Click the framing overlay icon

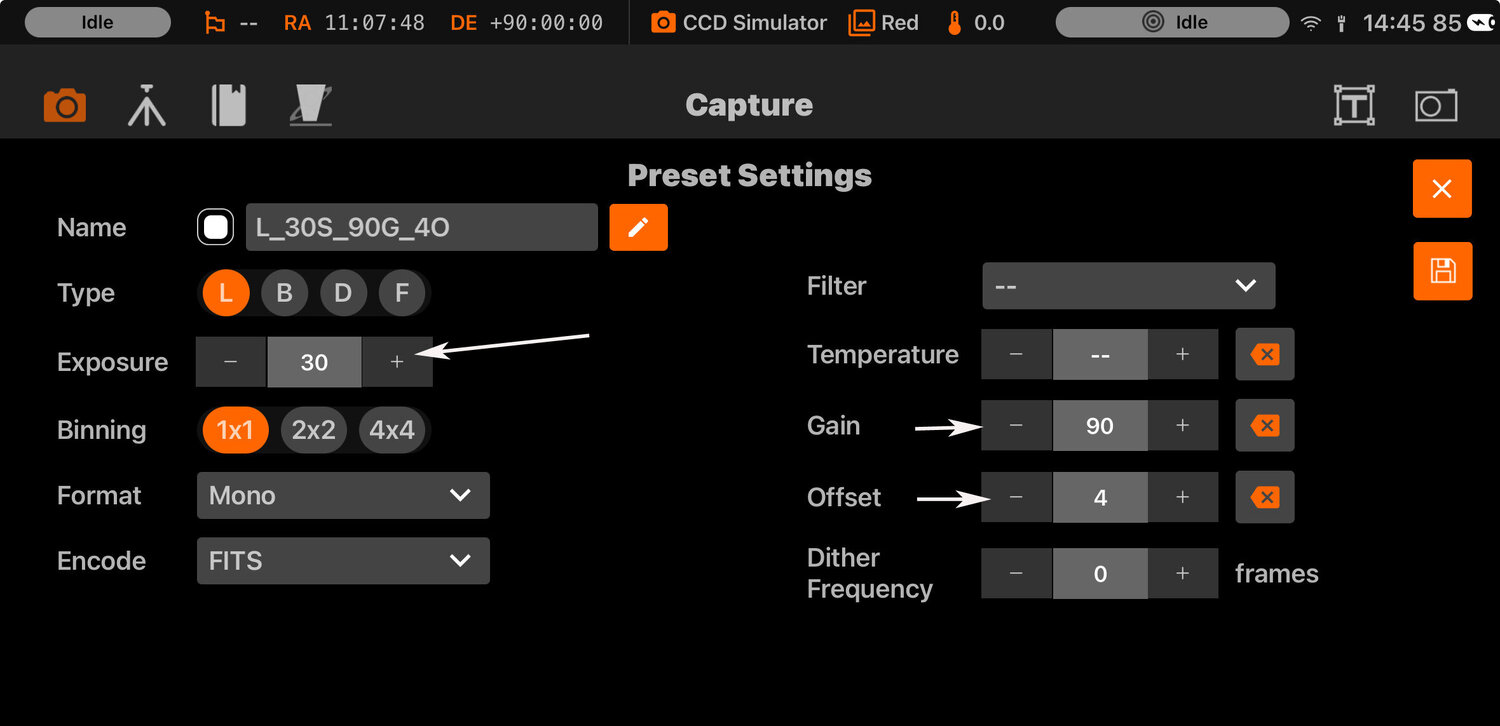point(1354,105)
